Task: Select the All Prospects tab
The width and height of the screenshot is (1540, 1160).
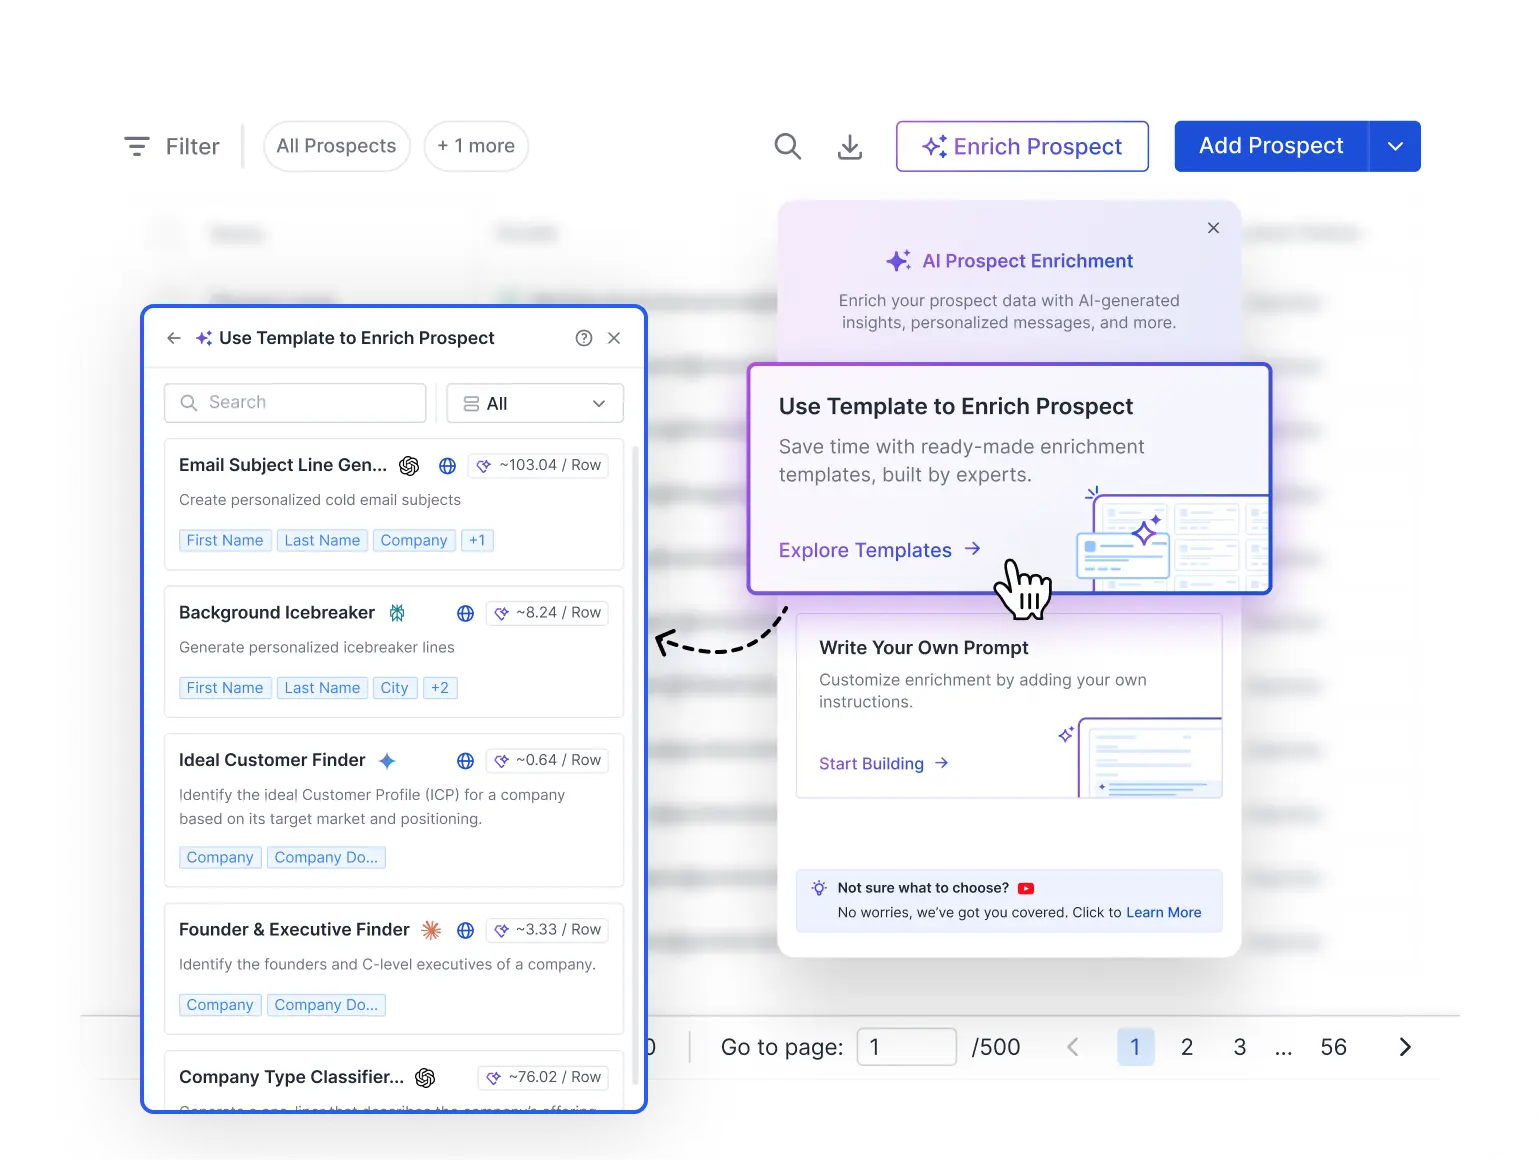Action: point(336,146)
